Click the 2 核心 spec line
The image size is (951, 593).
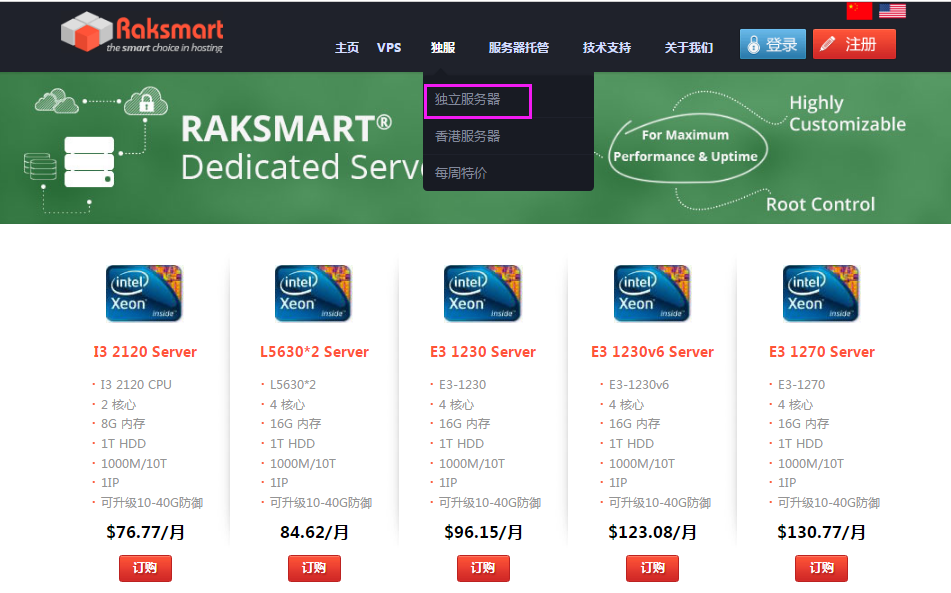(x=118, y=404)
